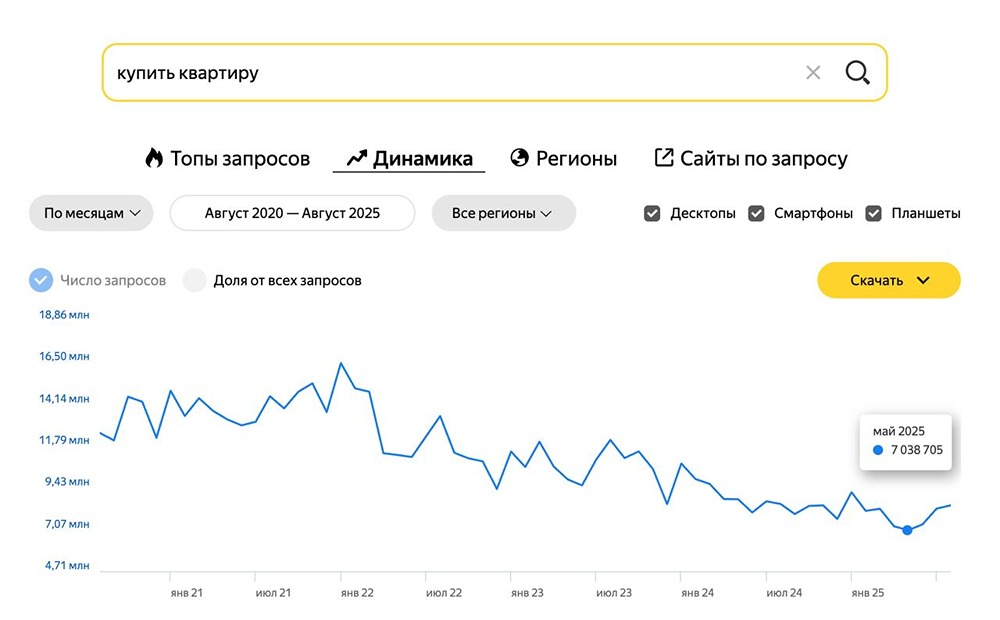Click the external link icon for sites
The image size is (1000, 620).
[x=664, y=158]
